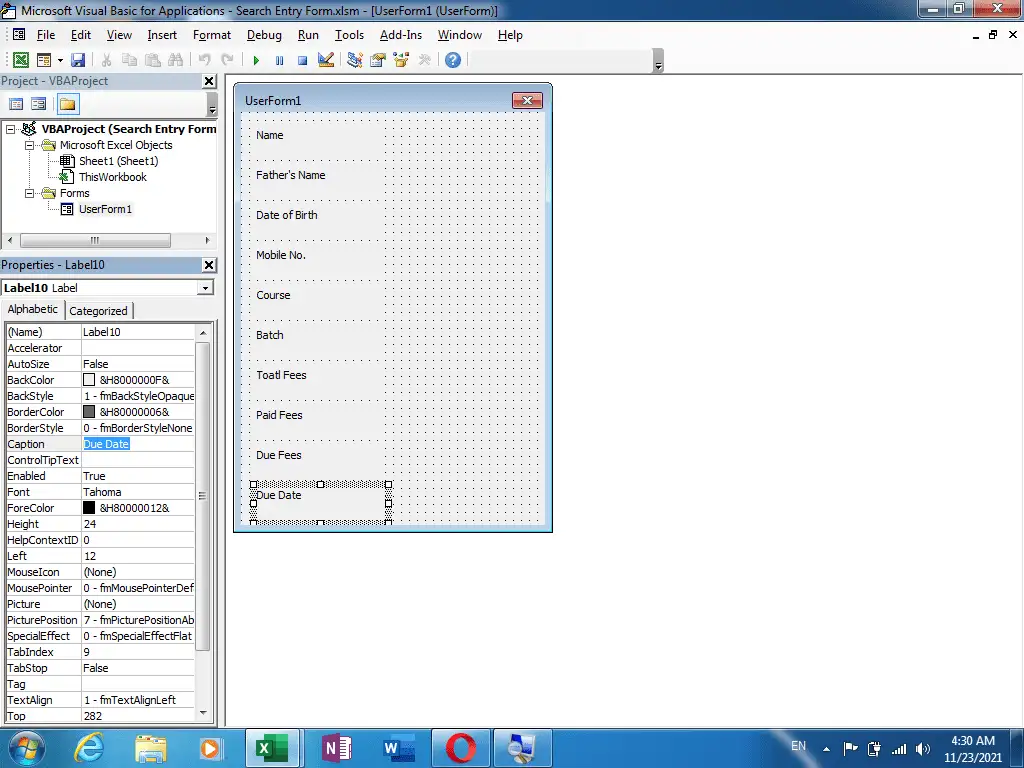This screenshot has width=1024, height=768.
Task: Collapse the VBAProject root node
Action: point(10,129)
